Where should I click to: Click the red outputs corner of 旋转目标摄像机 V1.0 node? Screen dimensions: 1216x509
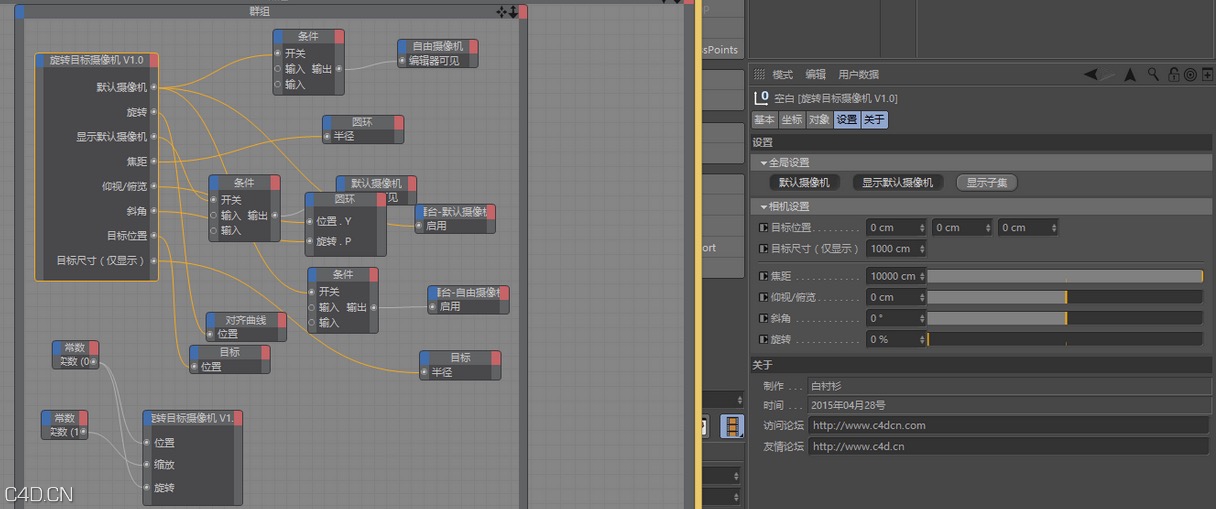(x=152, y=60)
